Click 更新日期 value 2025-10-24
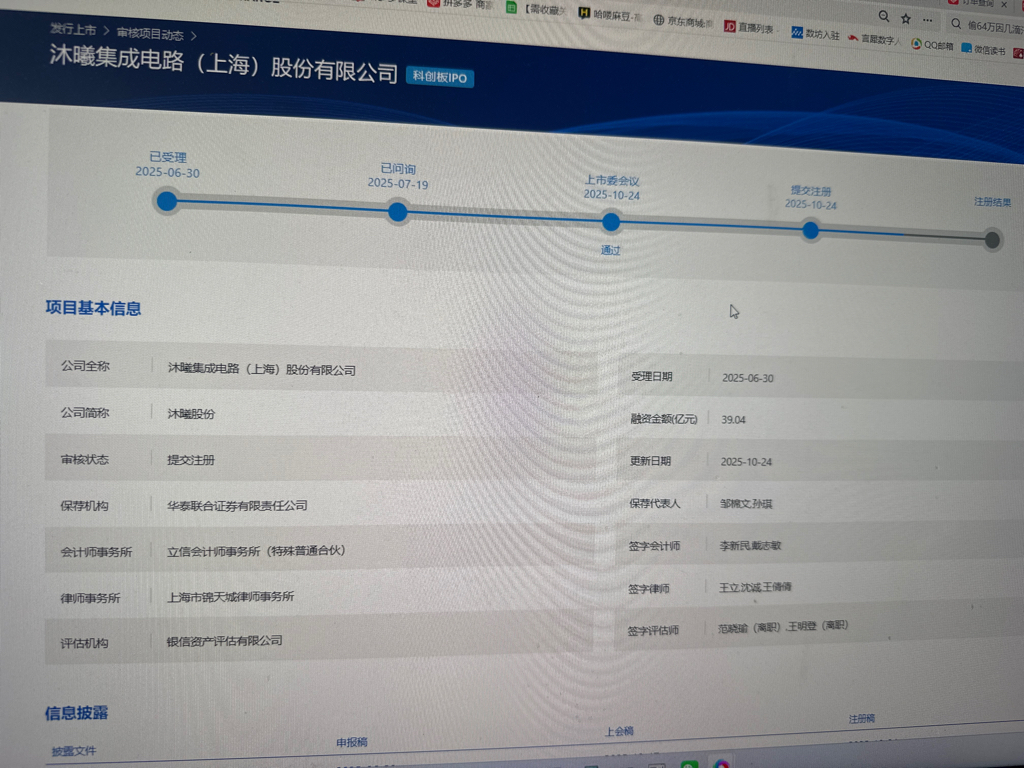 click(746, 462)
